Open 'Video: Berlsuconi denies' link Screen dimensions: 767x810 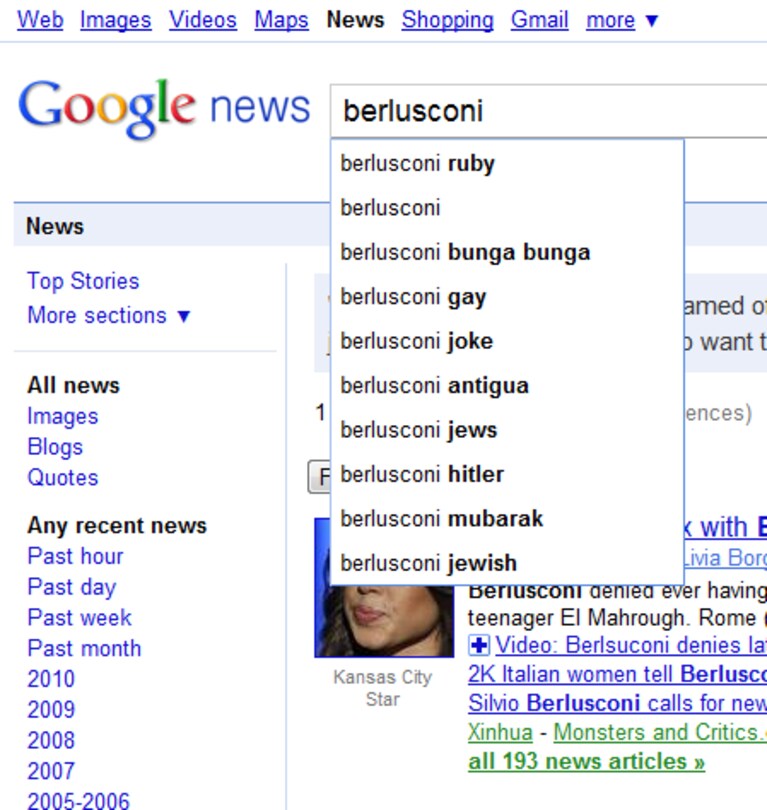click(631, 645)
